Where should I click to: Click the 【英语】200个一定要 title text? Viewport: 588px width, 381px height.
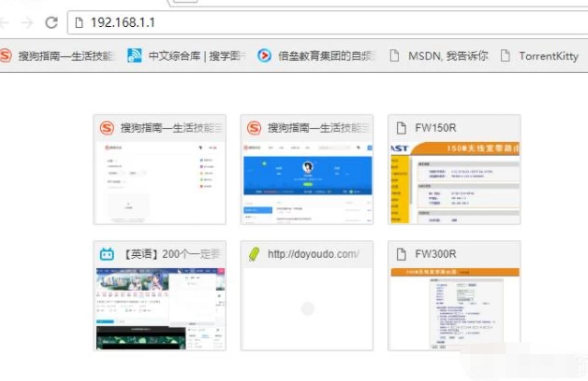(172, 254)
